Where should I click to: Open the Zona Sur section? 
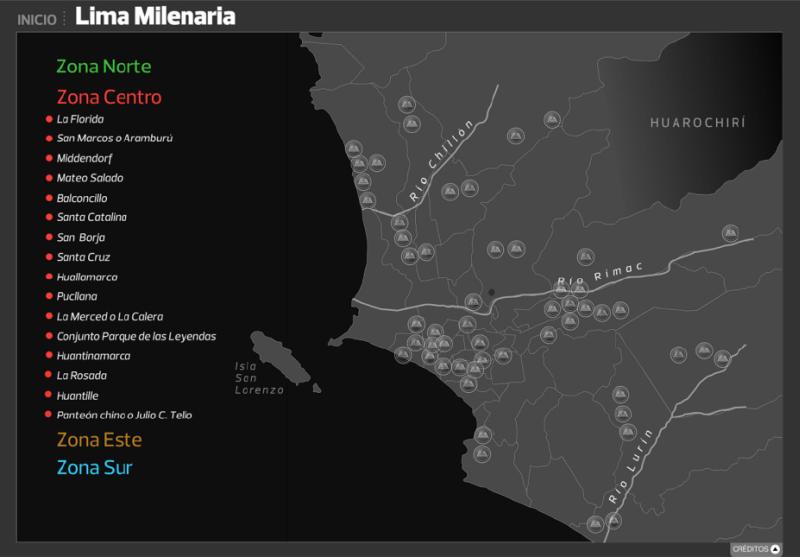point(94,468)
